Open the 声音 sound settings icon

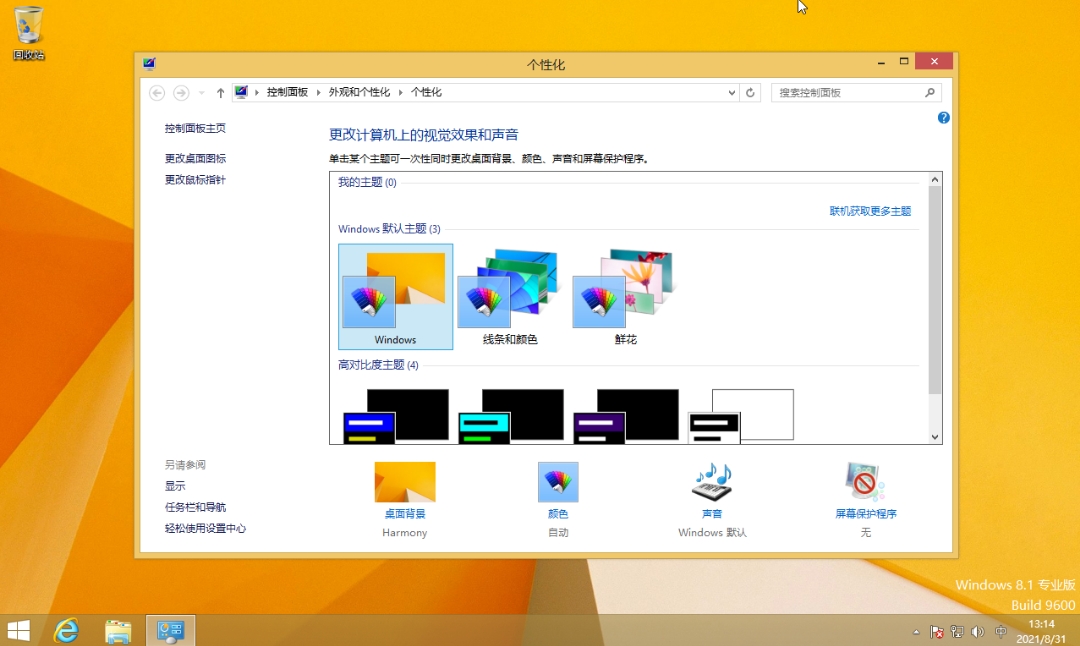tap(712, 482)
